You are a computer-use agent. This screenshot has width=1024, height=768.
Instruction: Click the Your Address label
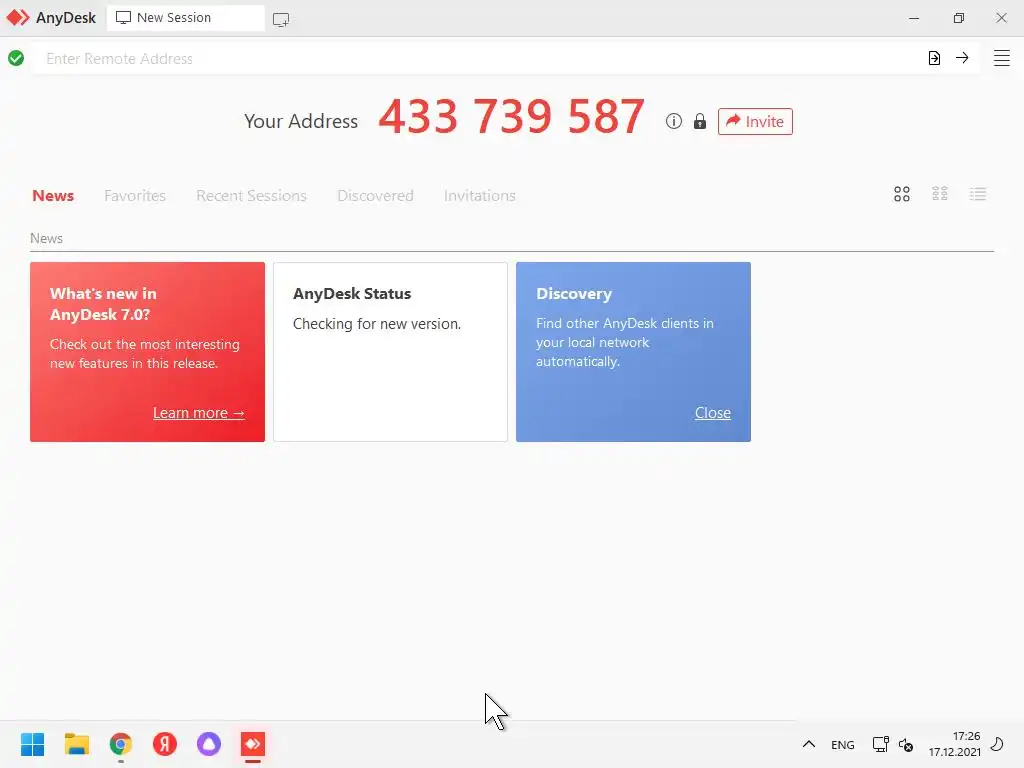[301, 121]
